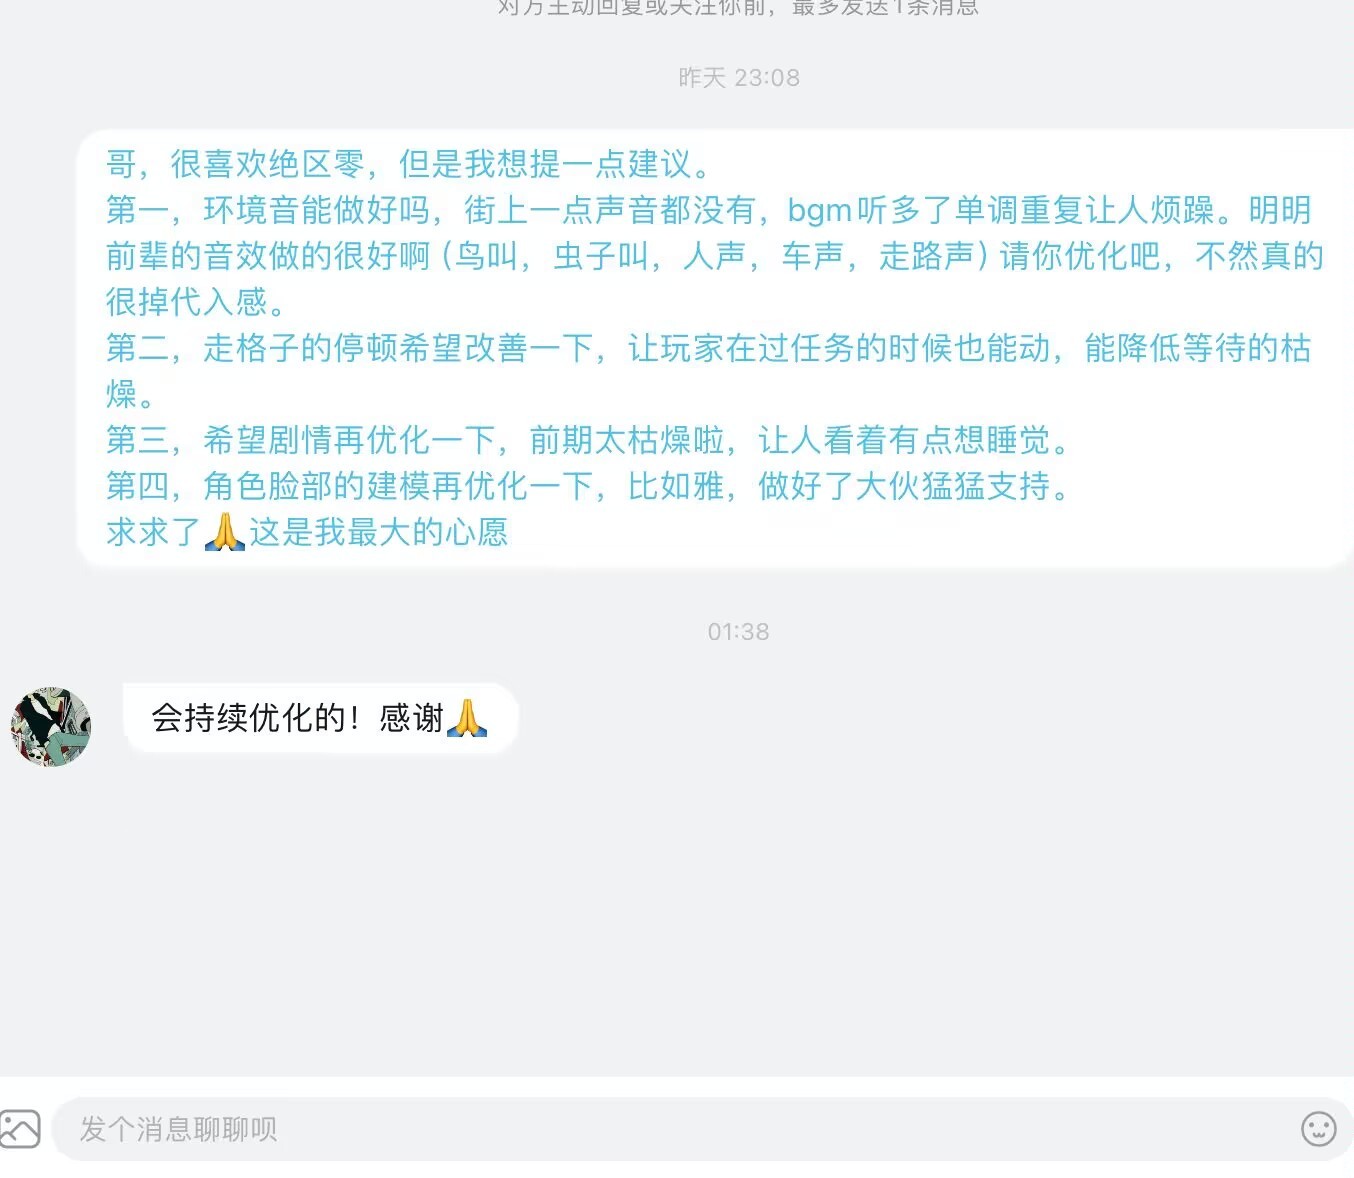Open the emoji smiley picker
This screenshot has height=1178, width=1354.
tap(1318, 1129)
